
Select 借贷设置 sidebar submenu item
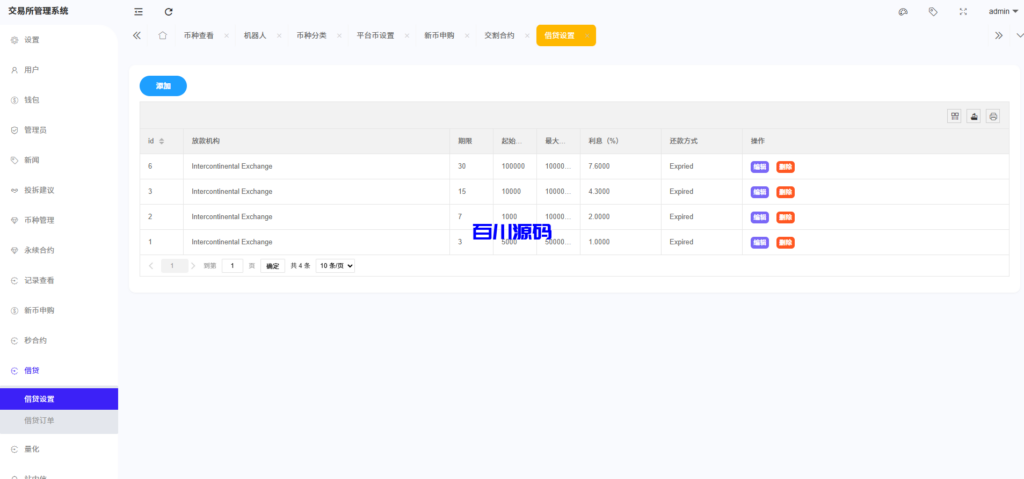[59, 399]
